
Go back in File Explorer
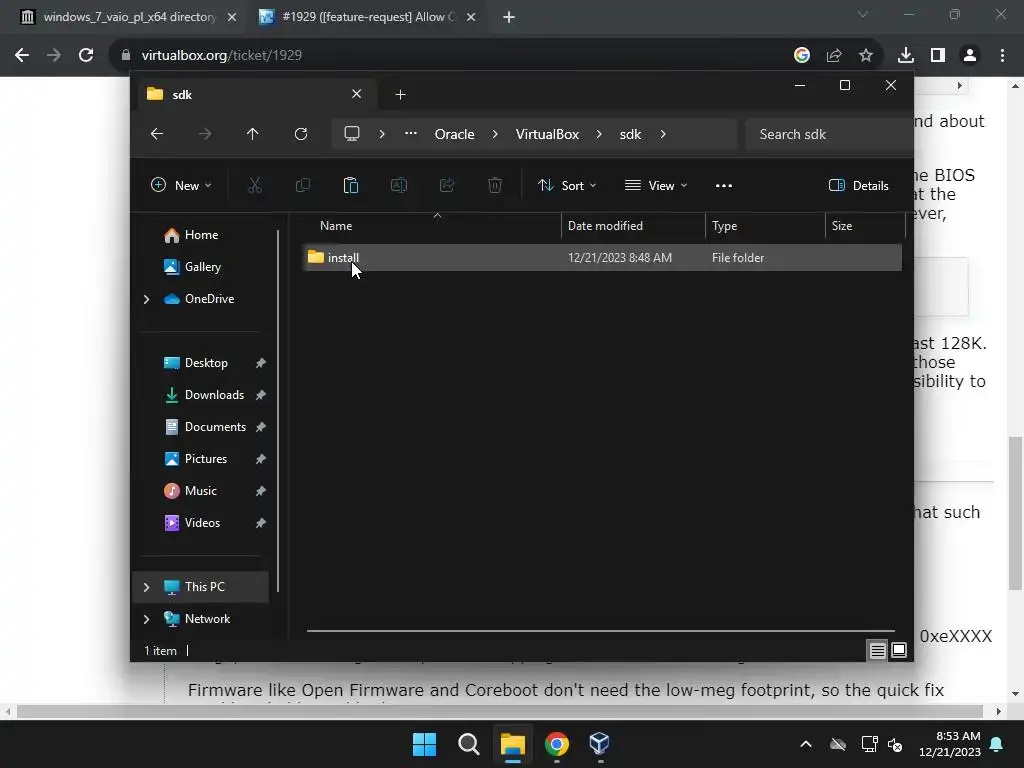[x=157, y=134]
